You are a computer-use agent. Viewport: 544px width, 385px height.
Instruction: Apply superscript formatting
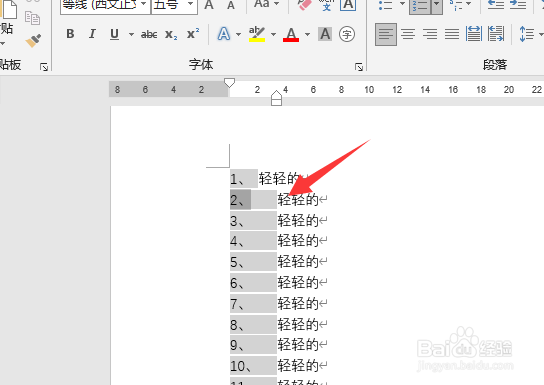(193, 34)
